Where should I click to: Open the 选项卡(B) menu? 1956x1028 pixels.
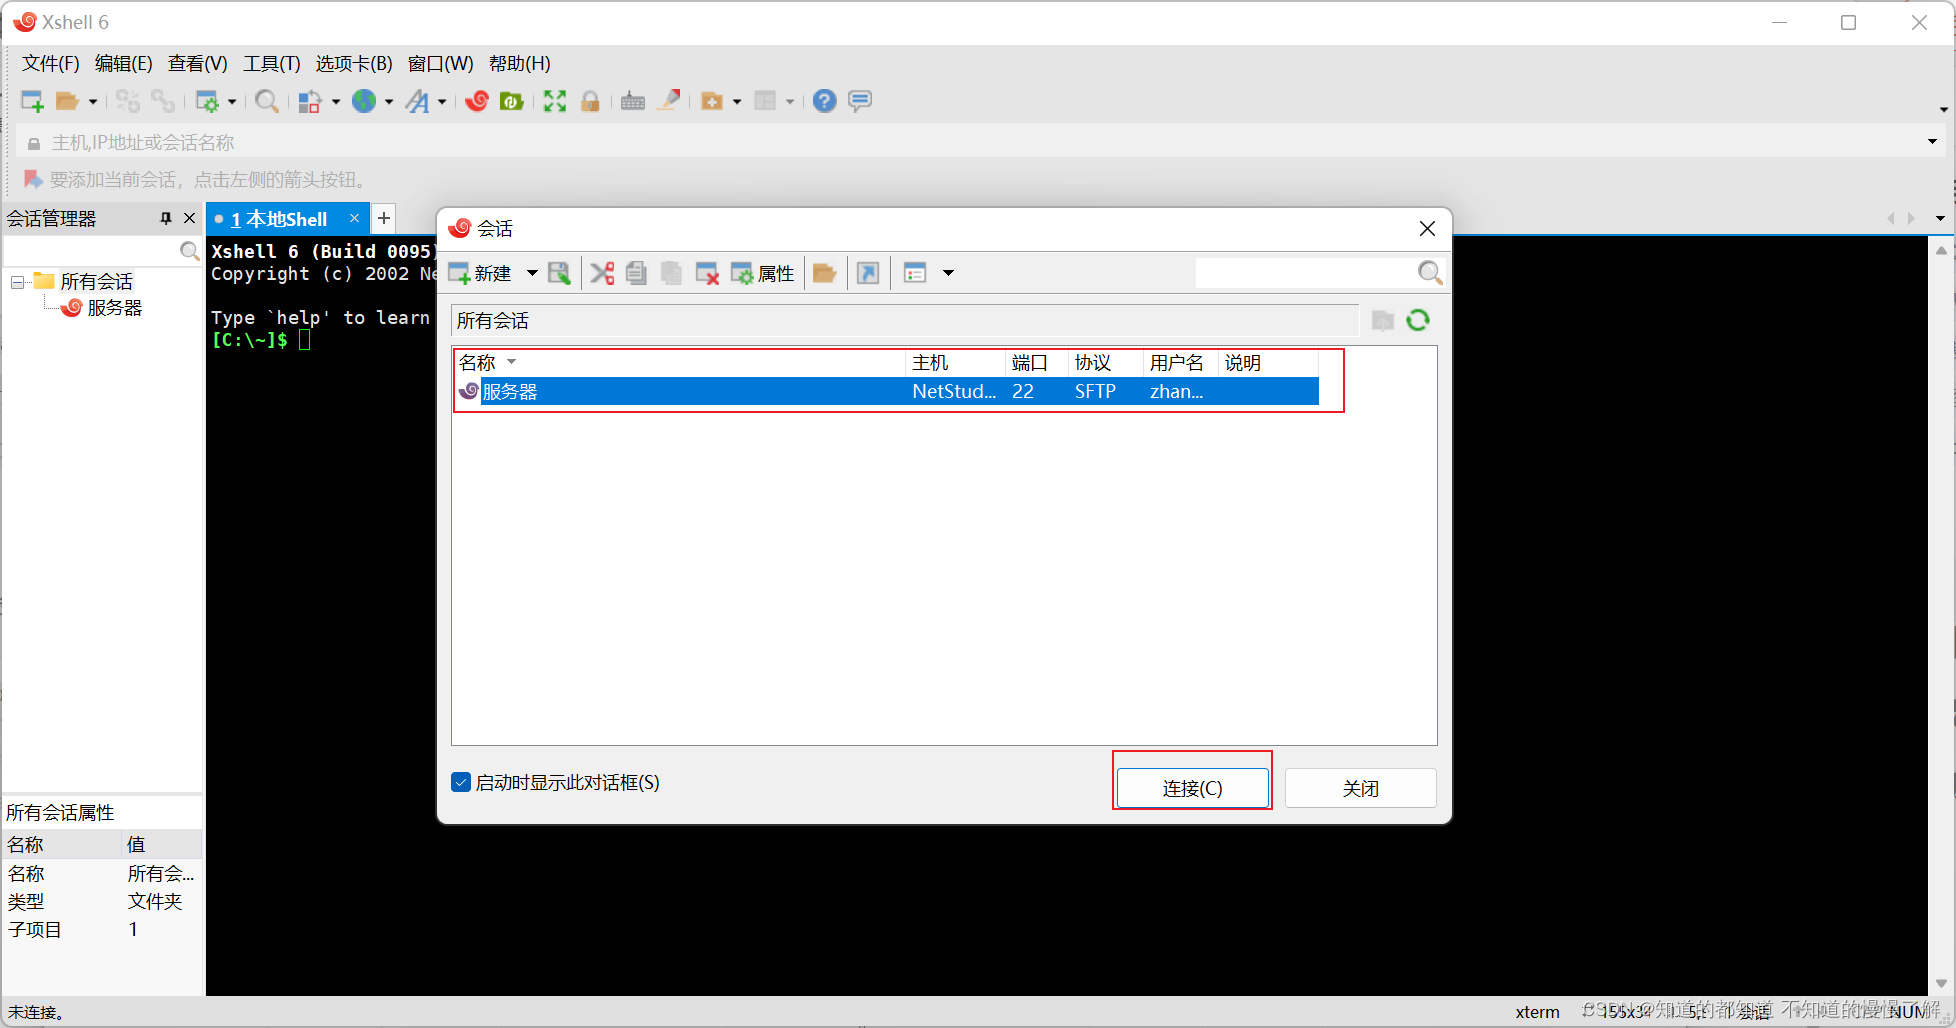click(354, 64)
